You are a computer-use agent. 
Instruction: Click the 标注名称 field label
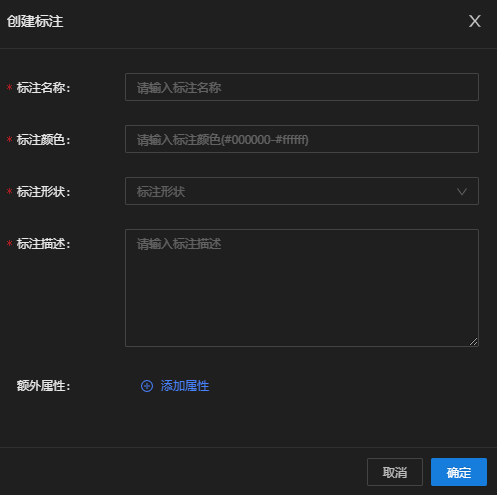point(43,88)
